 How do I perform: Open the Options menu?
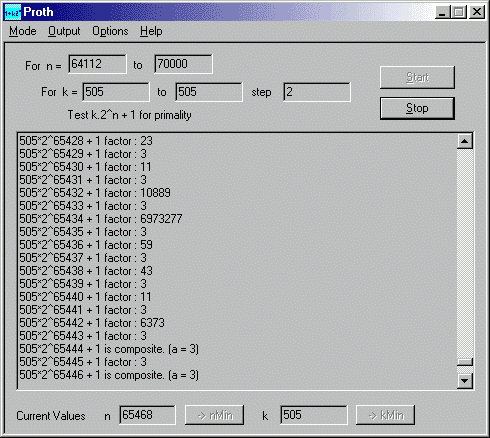point(110,31)
